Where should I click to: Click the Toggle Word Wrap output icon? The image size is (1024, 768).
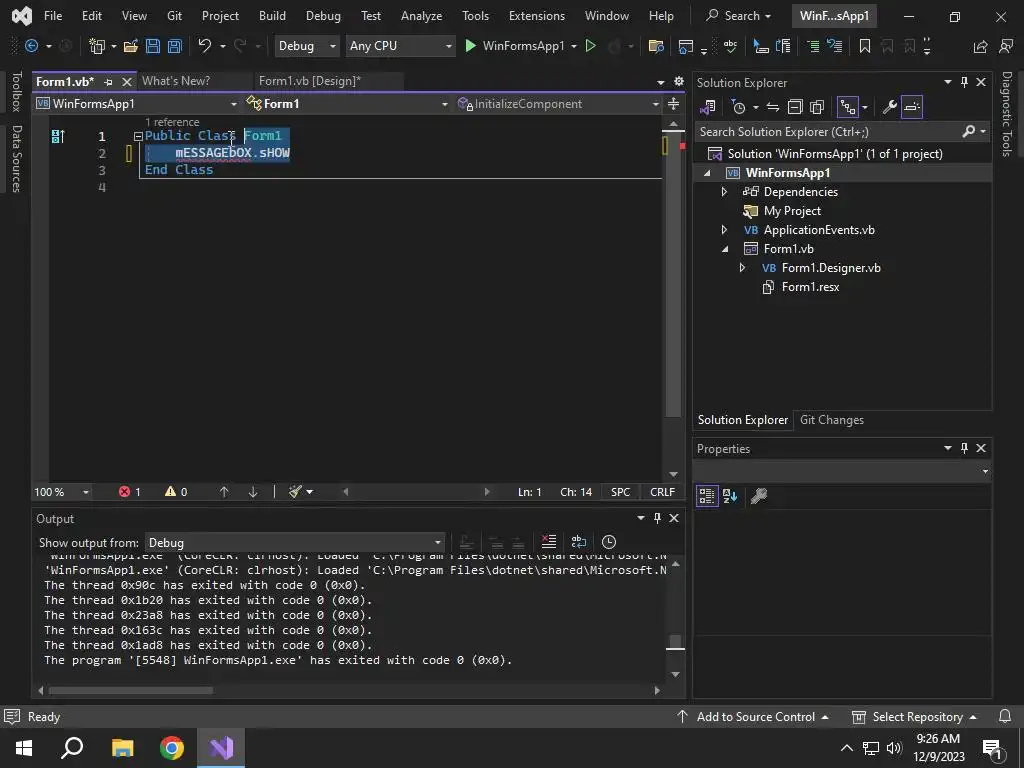coord(579,542)
